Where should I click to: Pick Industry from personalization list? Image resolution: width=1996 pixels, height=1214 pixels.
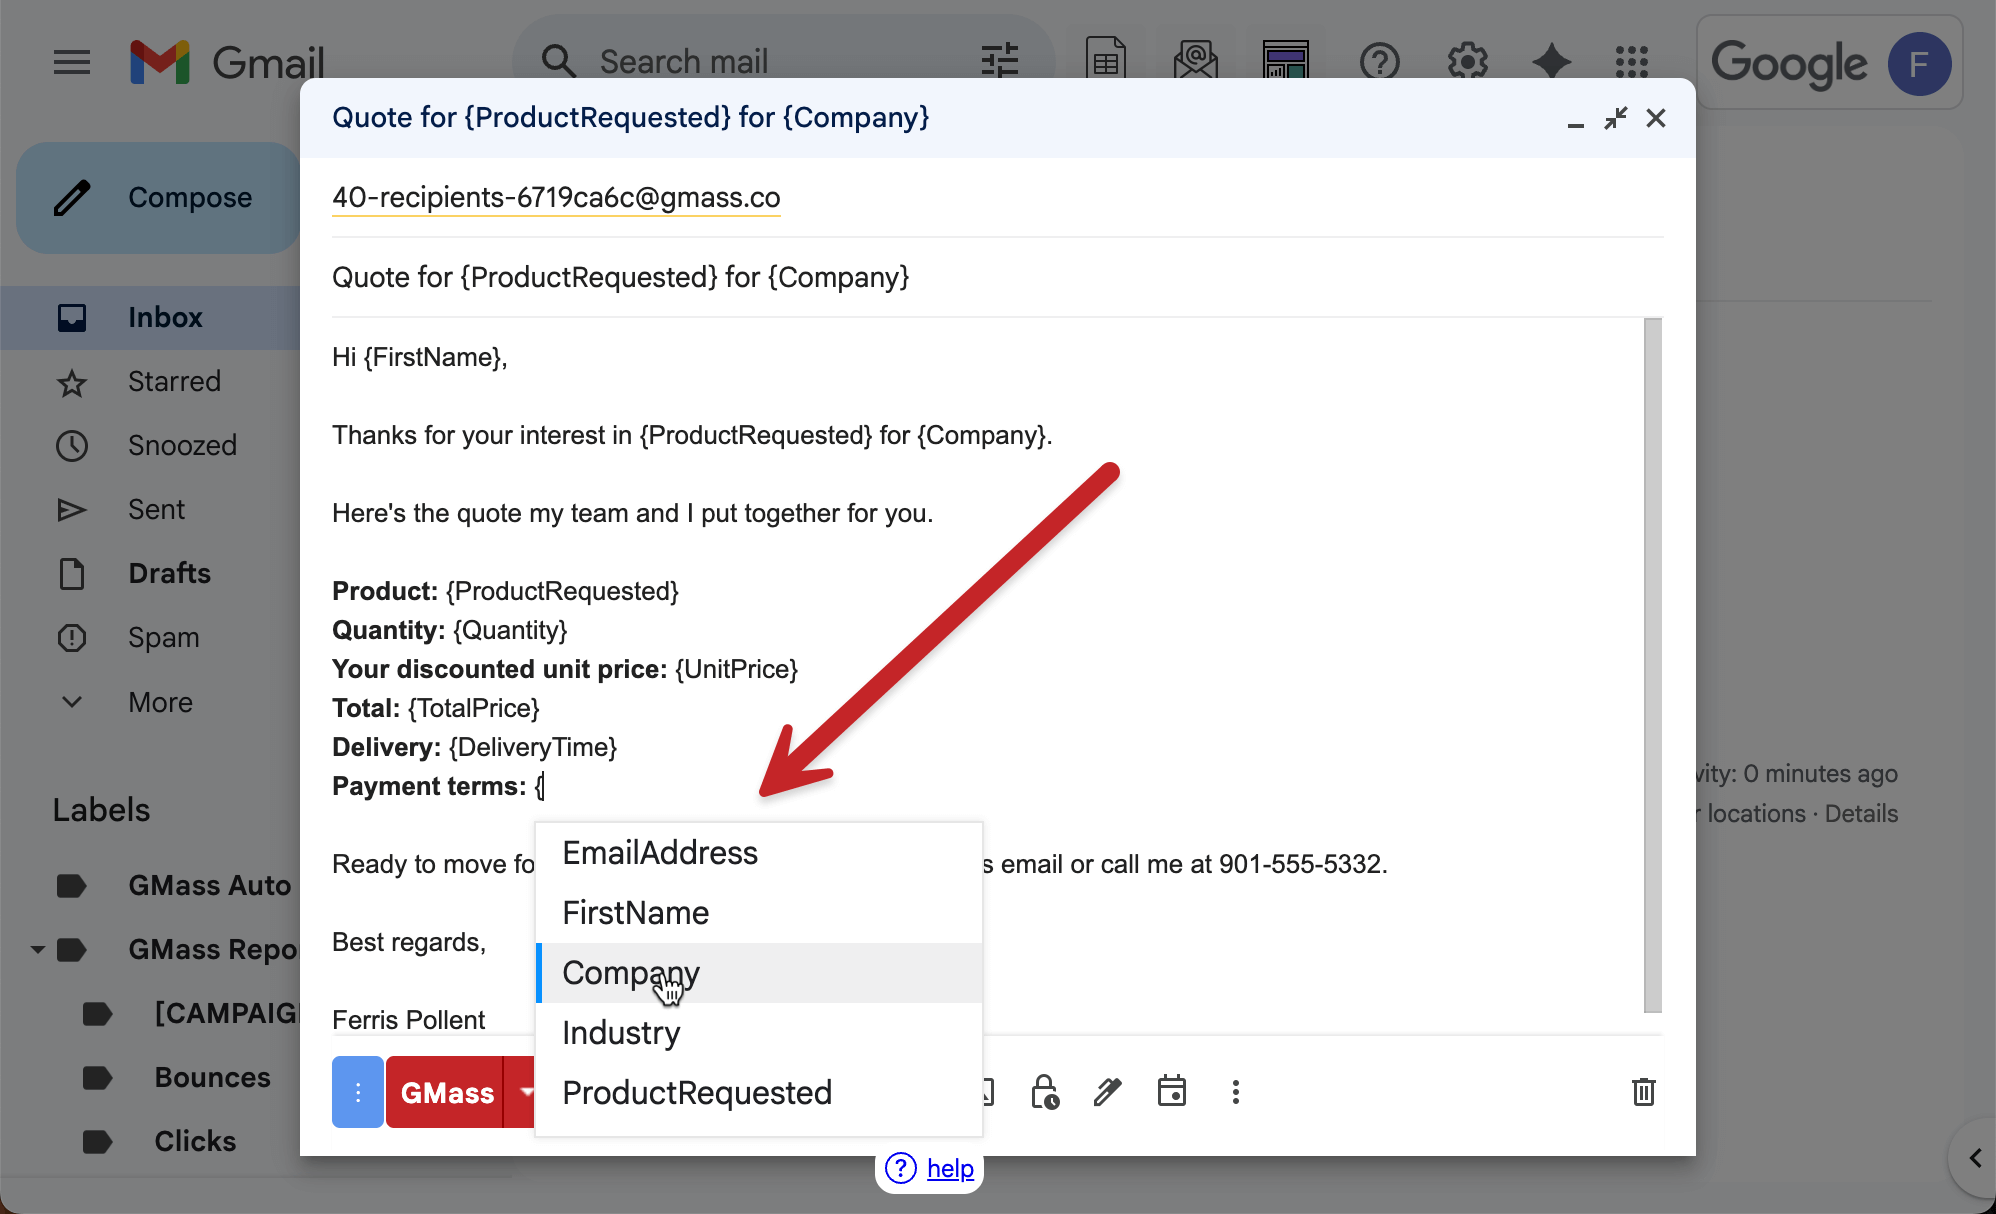621,1033
